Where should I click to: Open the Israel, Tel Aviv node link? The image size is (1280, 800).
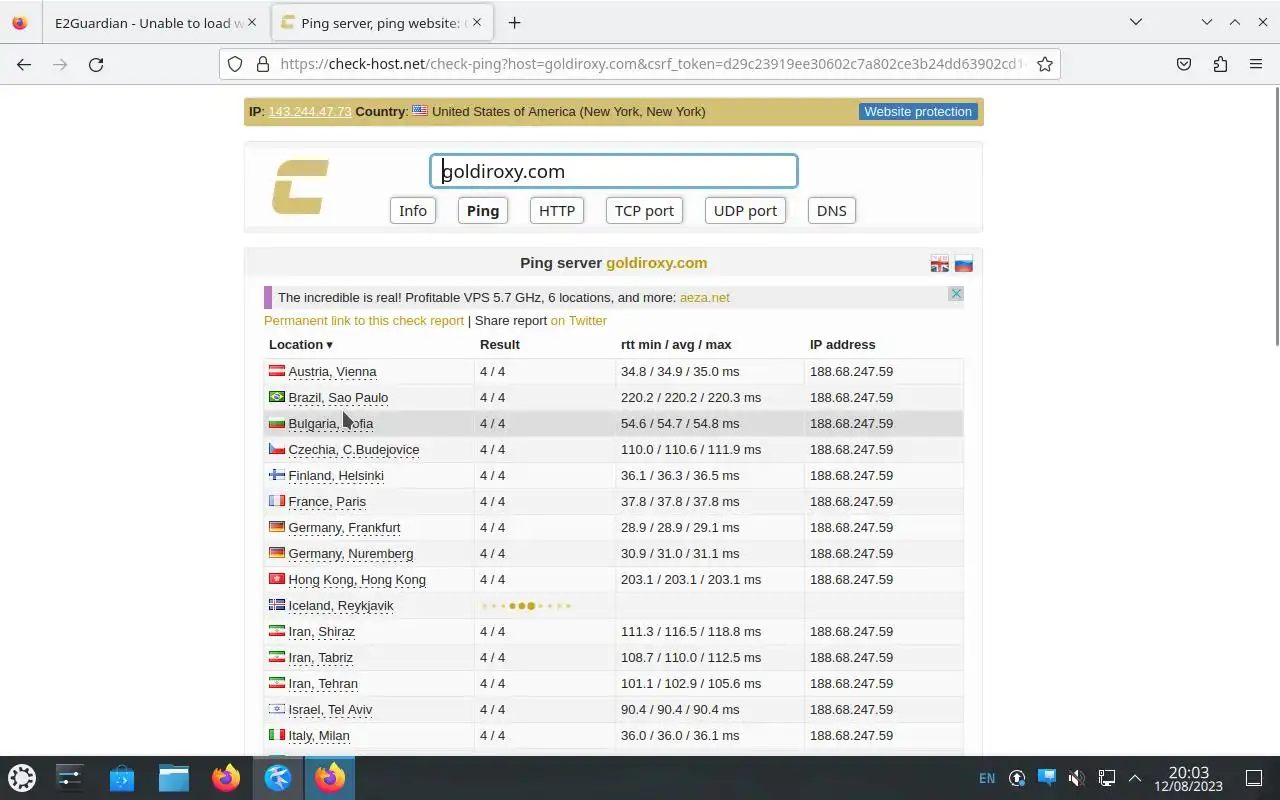pos(330,710)
